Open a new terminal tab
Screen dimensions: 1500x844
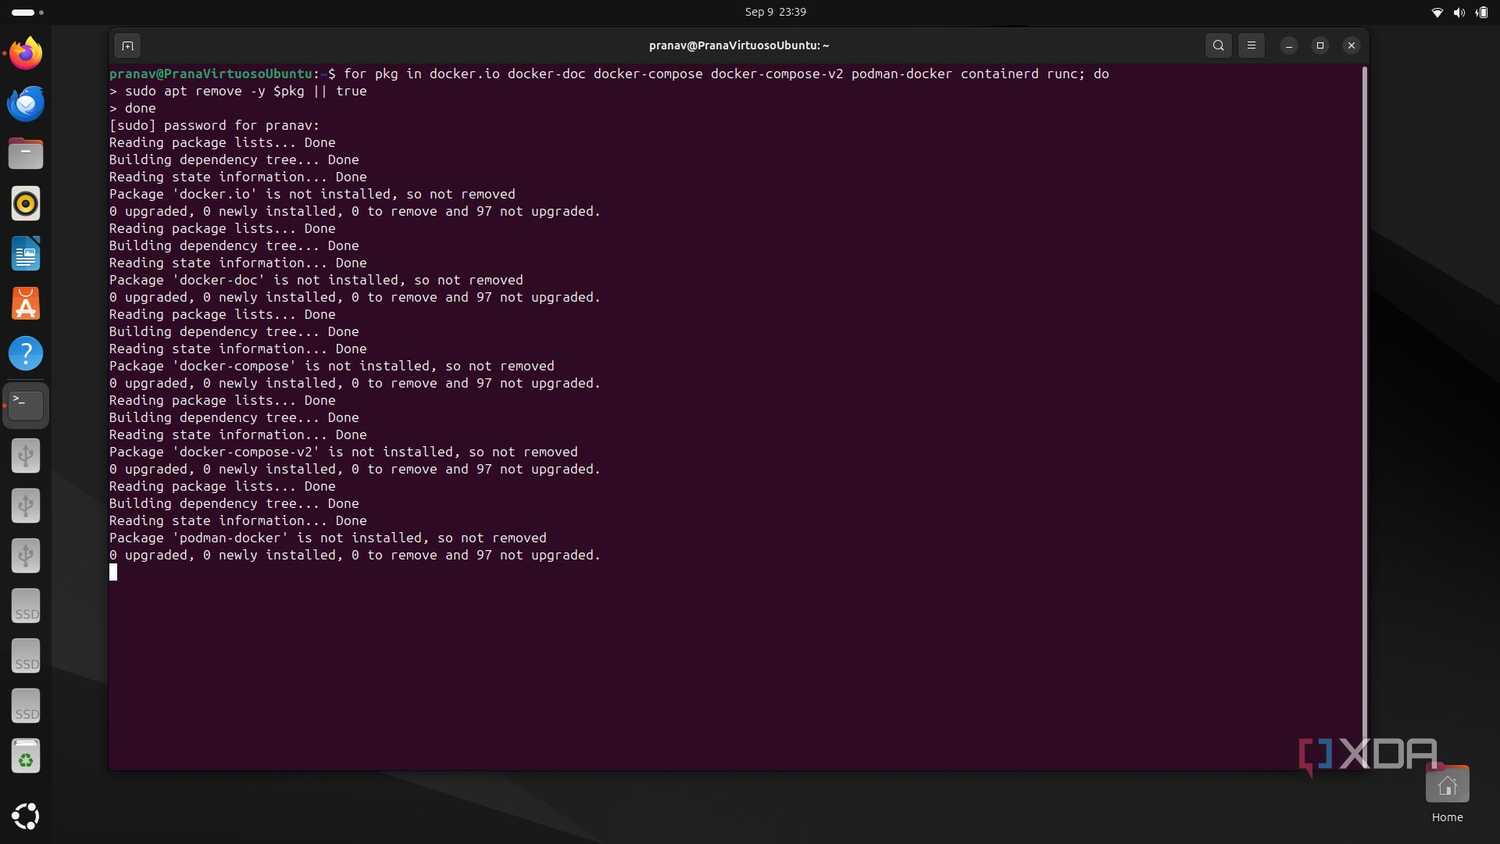click(x=128, y=45)
